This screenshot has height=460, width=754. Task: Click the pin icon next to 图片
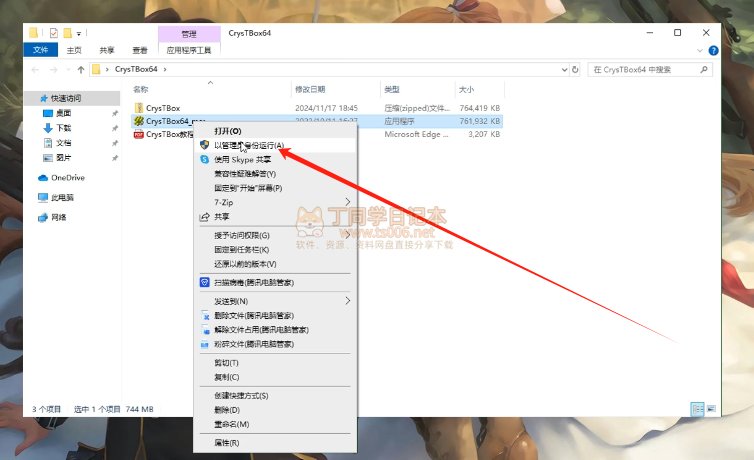pyautogui.click(x=115, y=158)
